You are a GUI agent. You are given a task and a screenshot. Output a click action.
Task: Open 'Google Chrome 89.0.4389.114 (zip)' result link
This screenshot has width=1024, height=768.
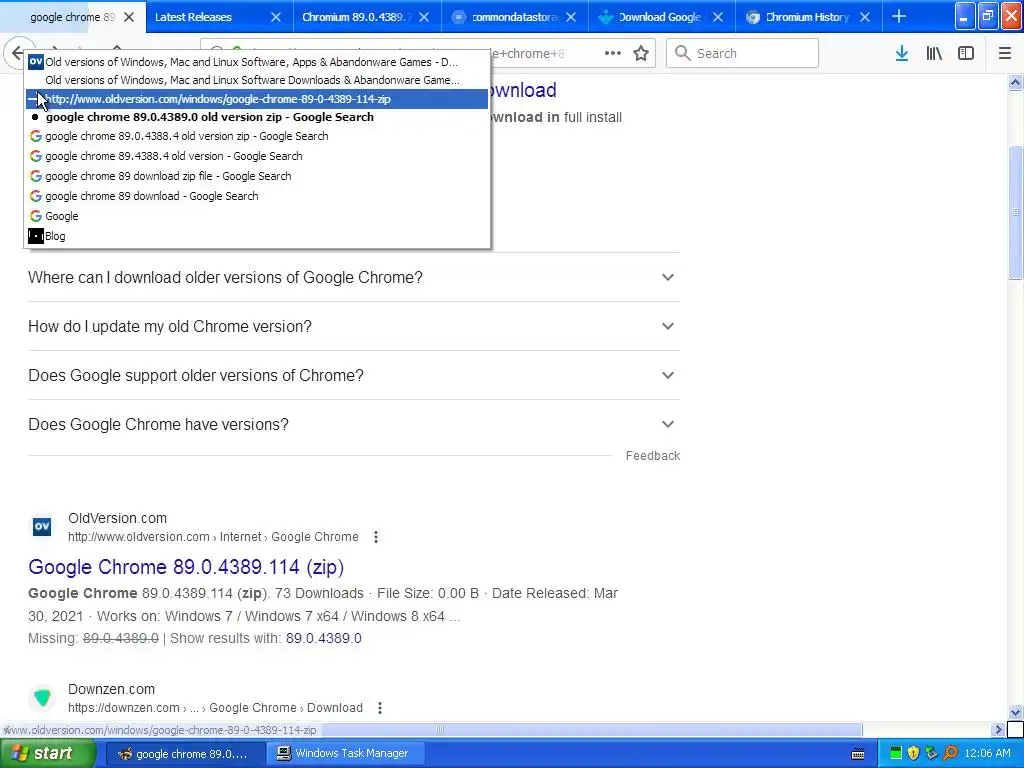click(186, 567)
